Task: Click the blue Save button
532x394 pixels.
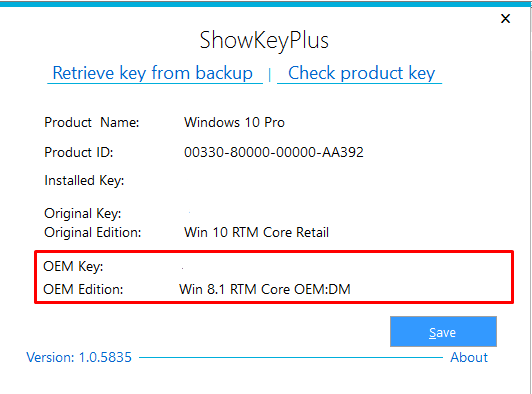Action: click(x=443, y=332)
